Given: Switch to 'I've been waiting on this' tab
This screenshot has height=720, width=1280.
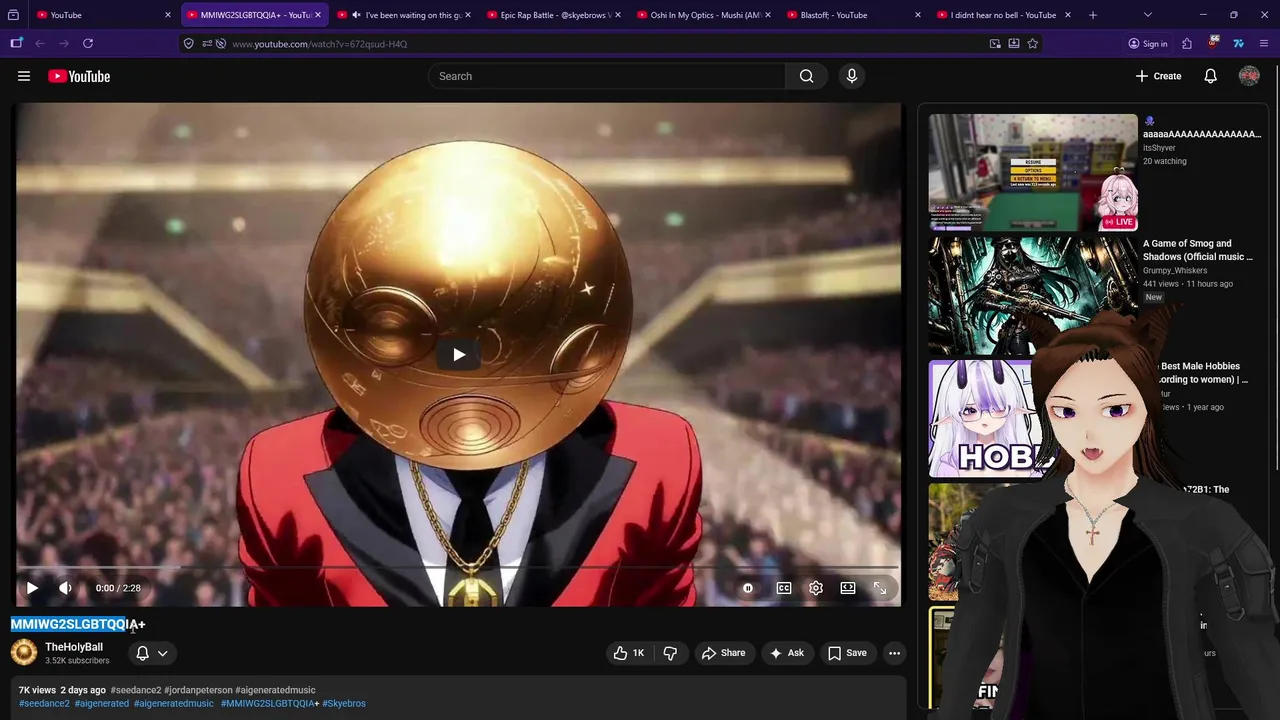Looking at the screenshot, I should coord(405,15).
